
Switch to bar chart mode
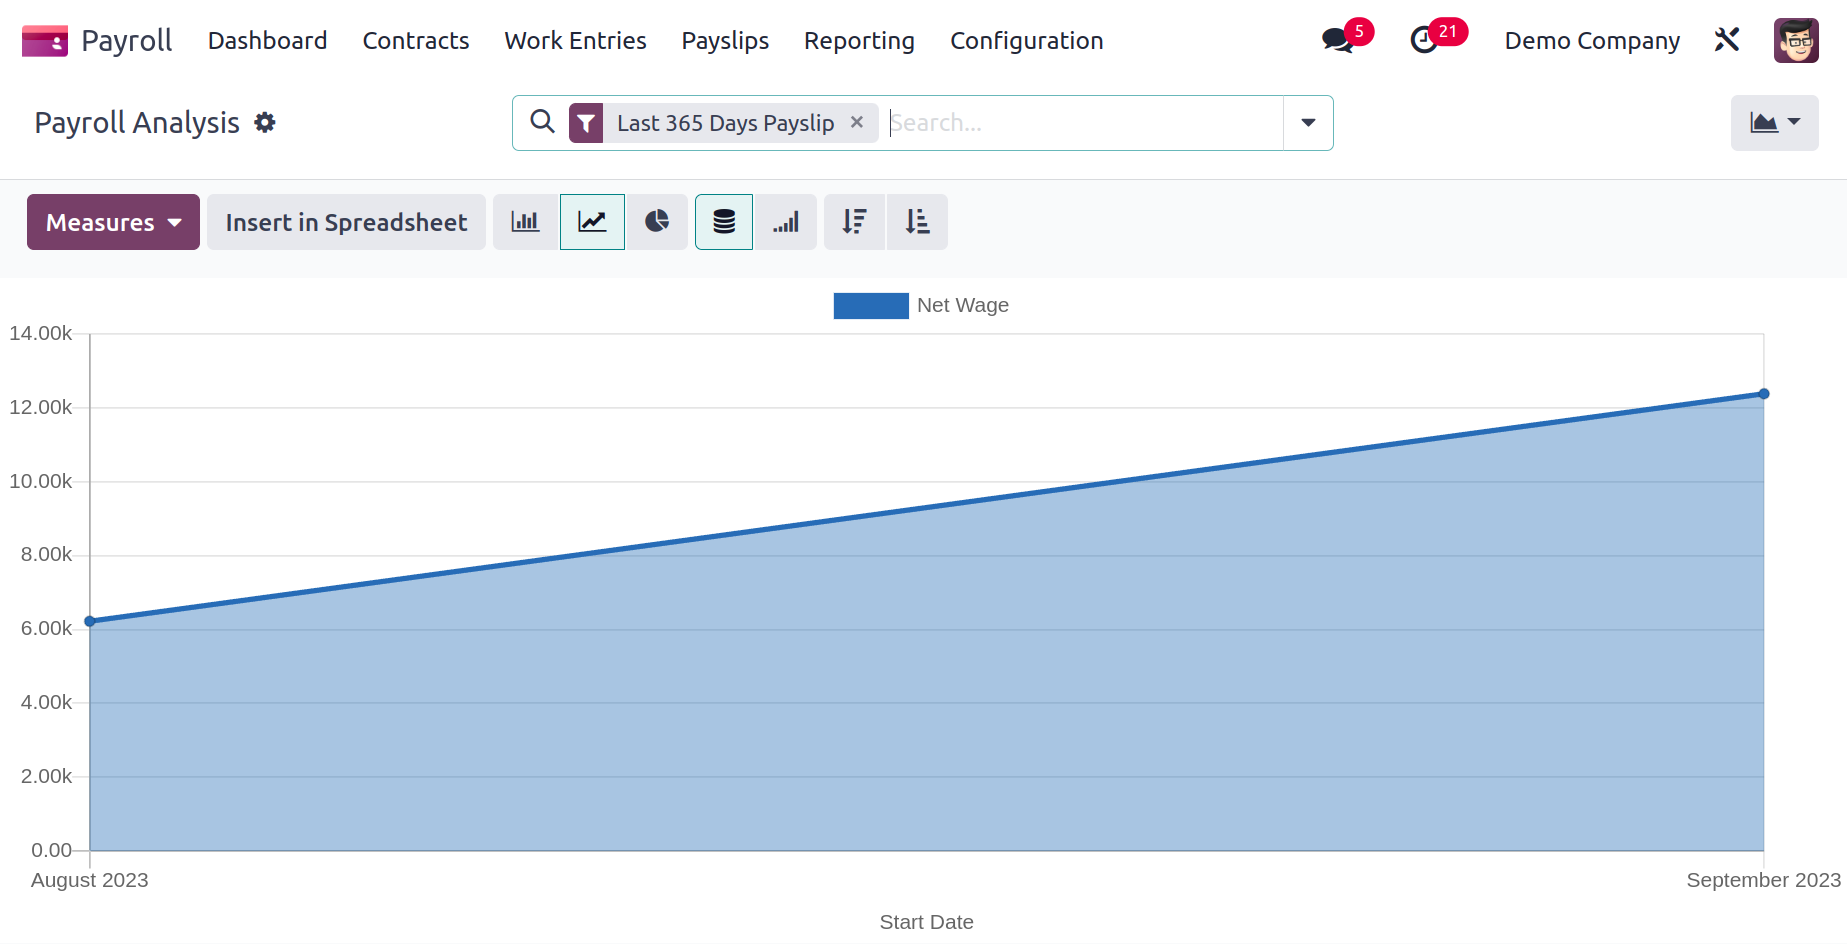[525, 222]
